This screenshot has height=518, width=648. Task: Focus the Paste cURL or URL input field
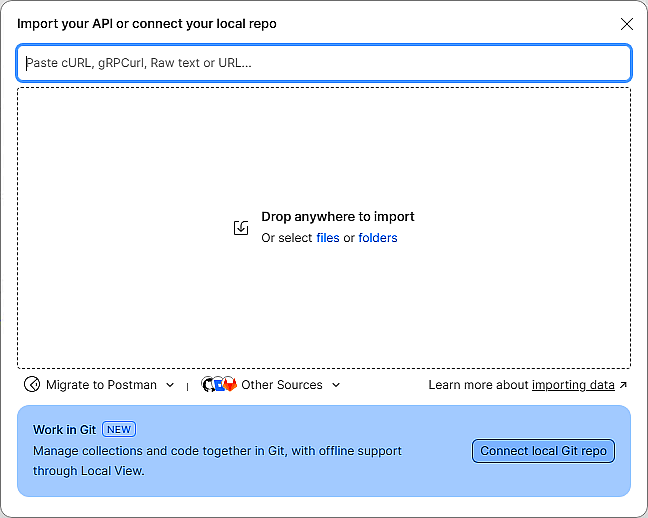324,63
